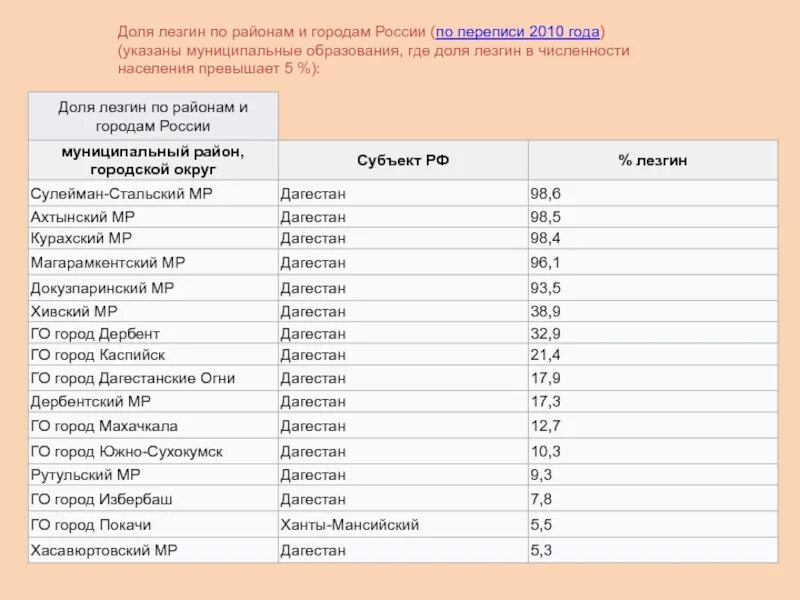
Task: Select the Хивский МР cell
Action: point(153,311)
